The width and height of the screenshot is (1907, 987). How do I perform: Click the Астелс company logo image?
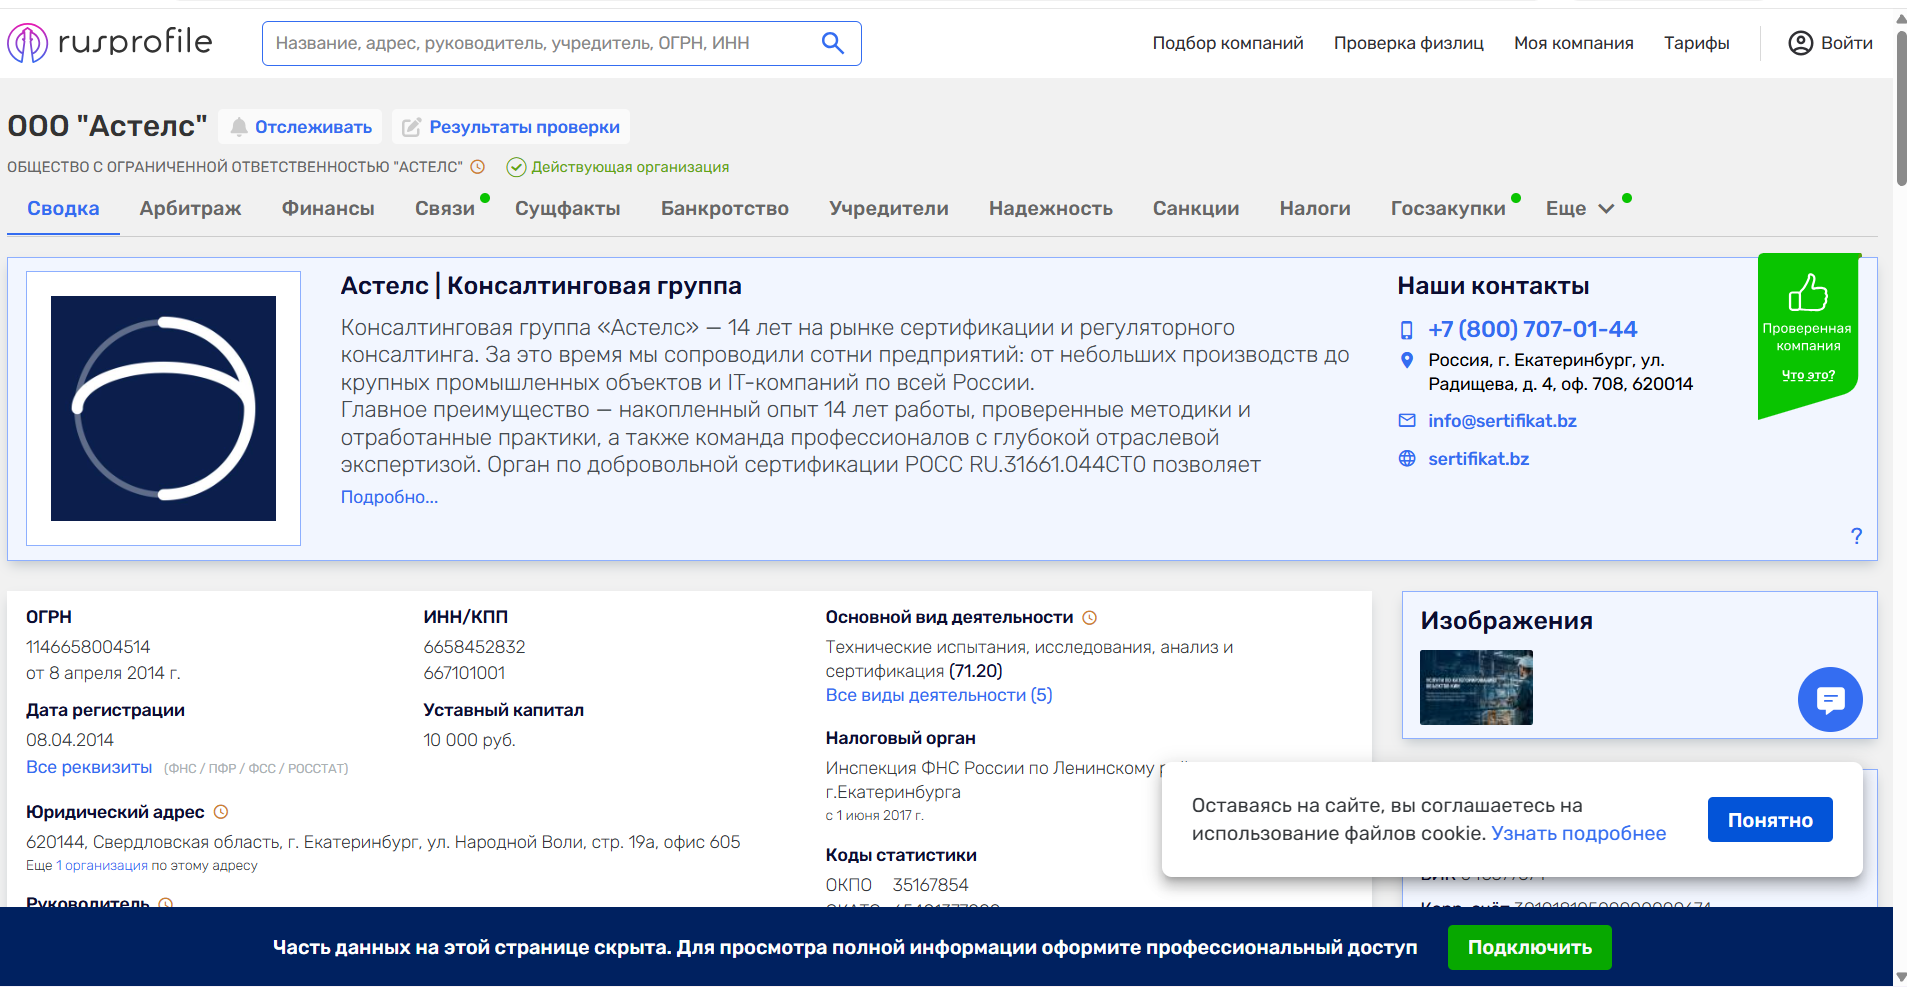(x=163, y=408)
